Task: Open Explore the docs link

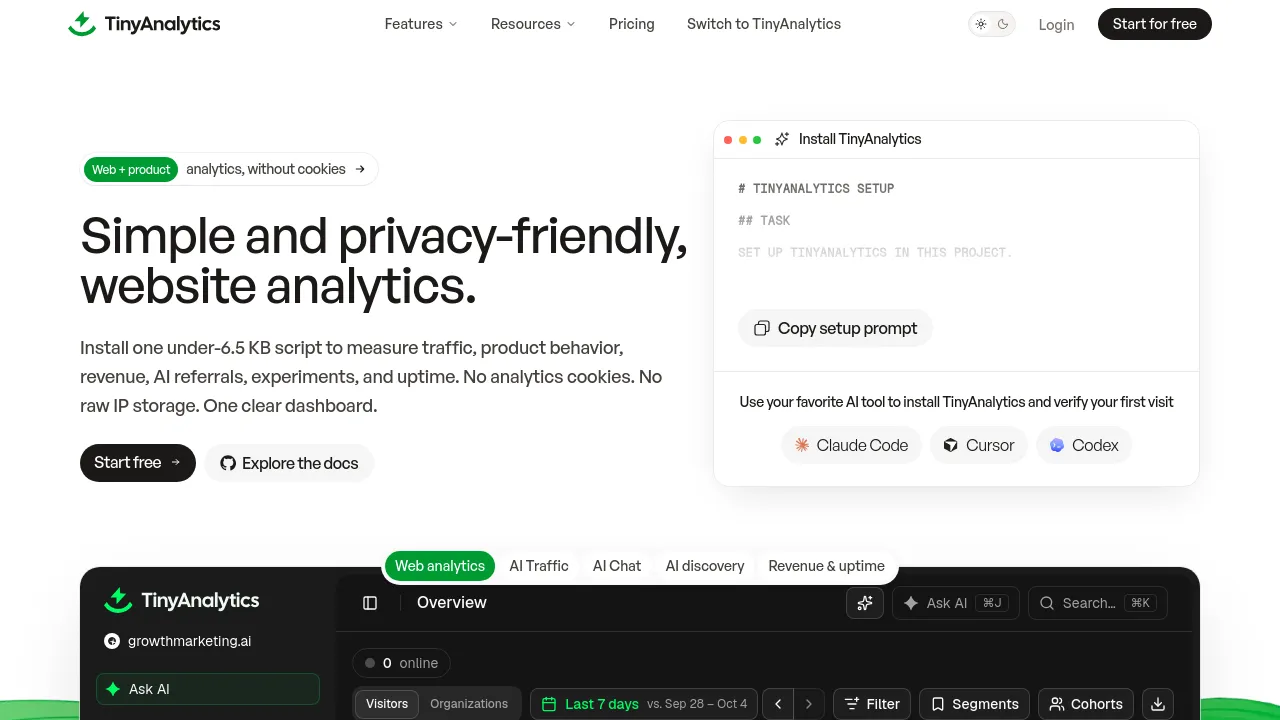Action: pyautogui.click(x=289, y=463)
